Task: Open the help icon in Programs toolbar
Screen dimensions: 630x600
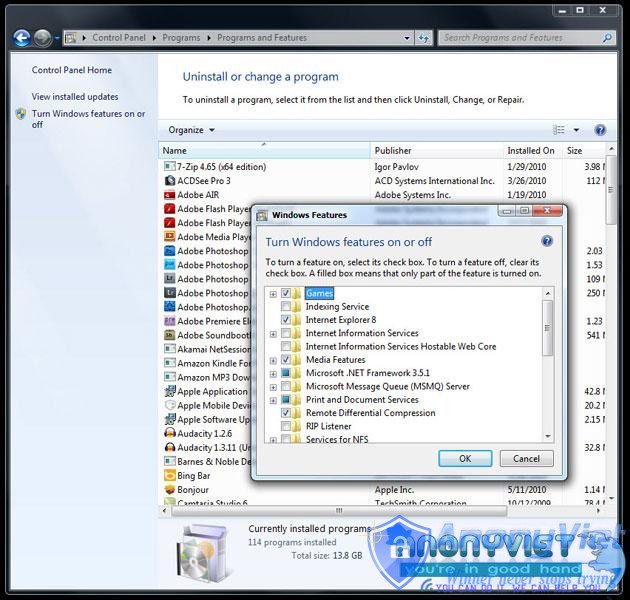Action: 600,130
